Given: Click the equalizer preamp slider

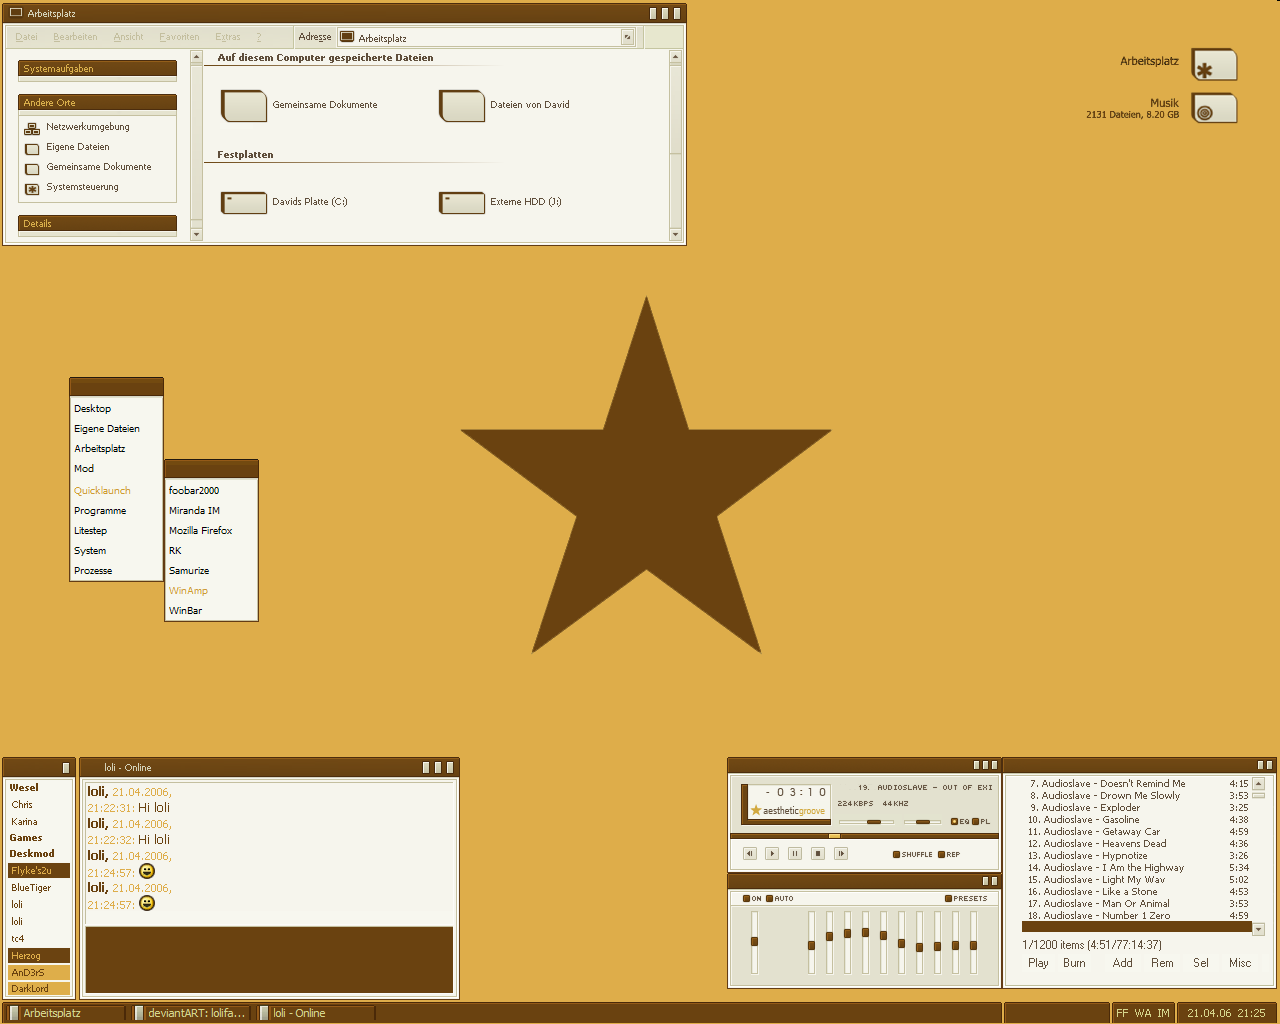Looking at the screenshot, I should pyautogui.click(x=754, y=942).
